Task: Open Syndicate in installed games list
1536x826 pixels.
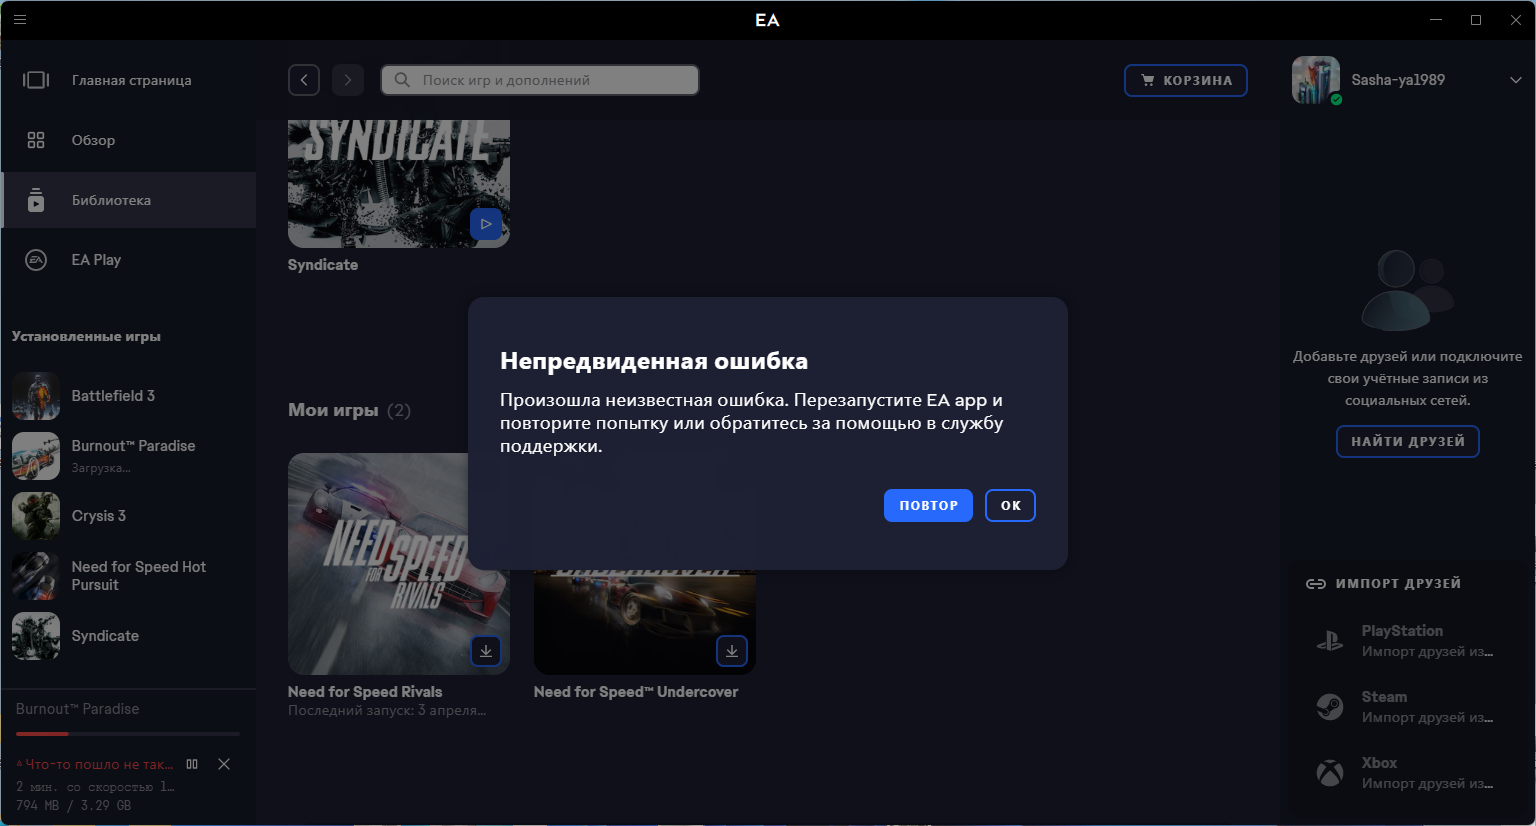Action: point(128,636)
